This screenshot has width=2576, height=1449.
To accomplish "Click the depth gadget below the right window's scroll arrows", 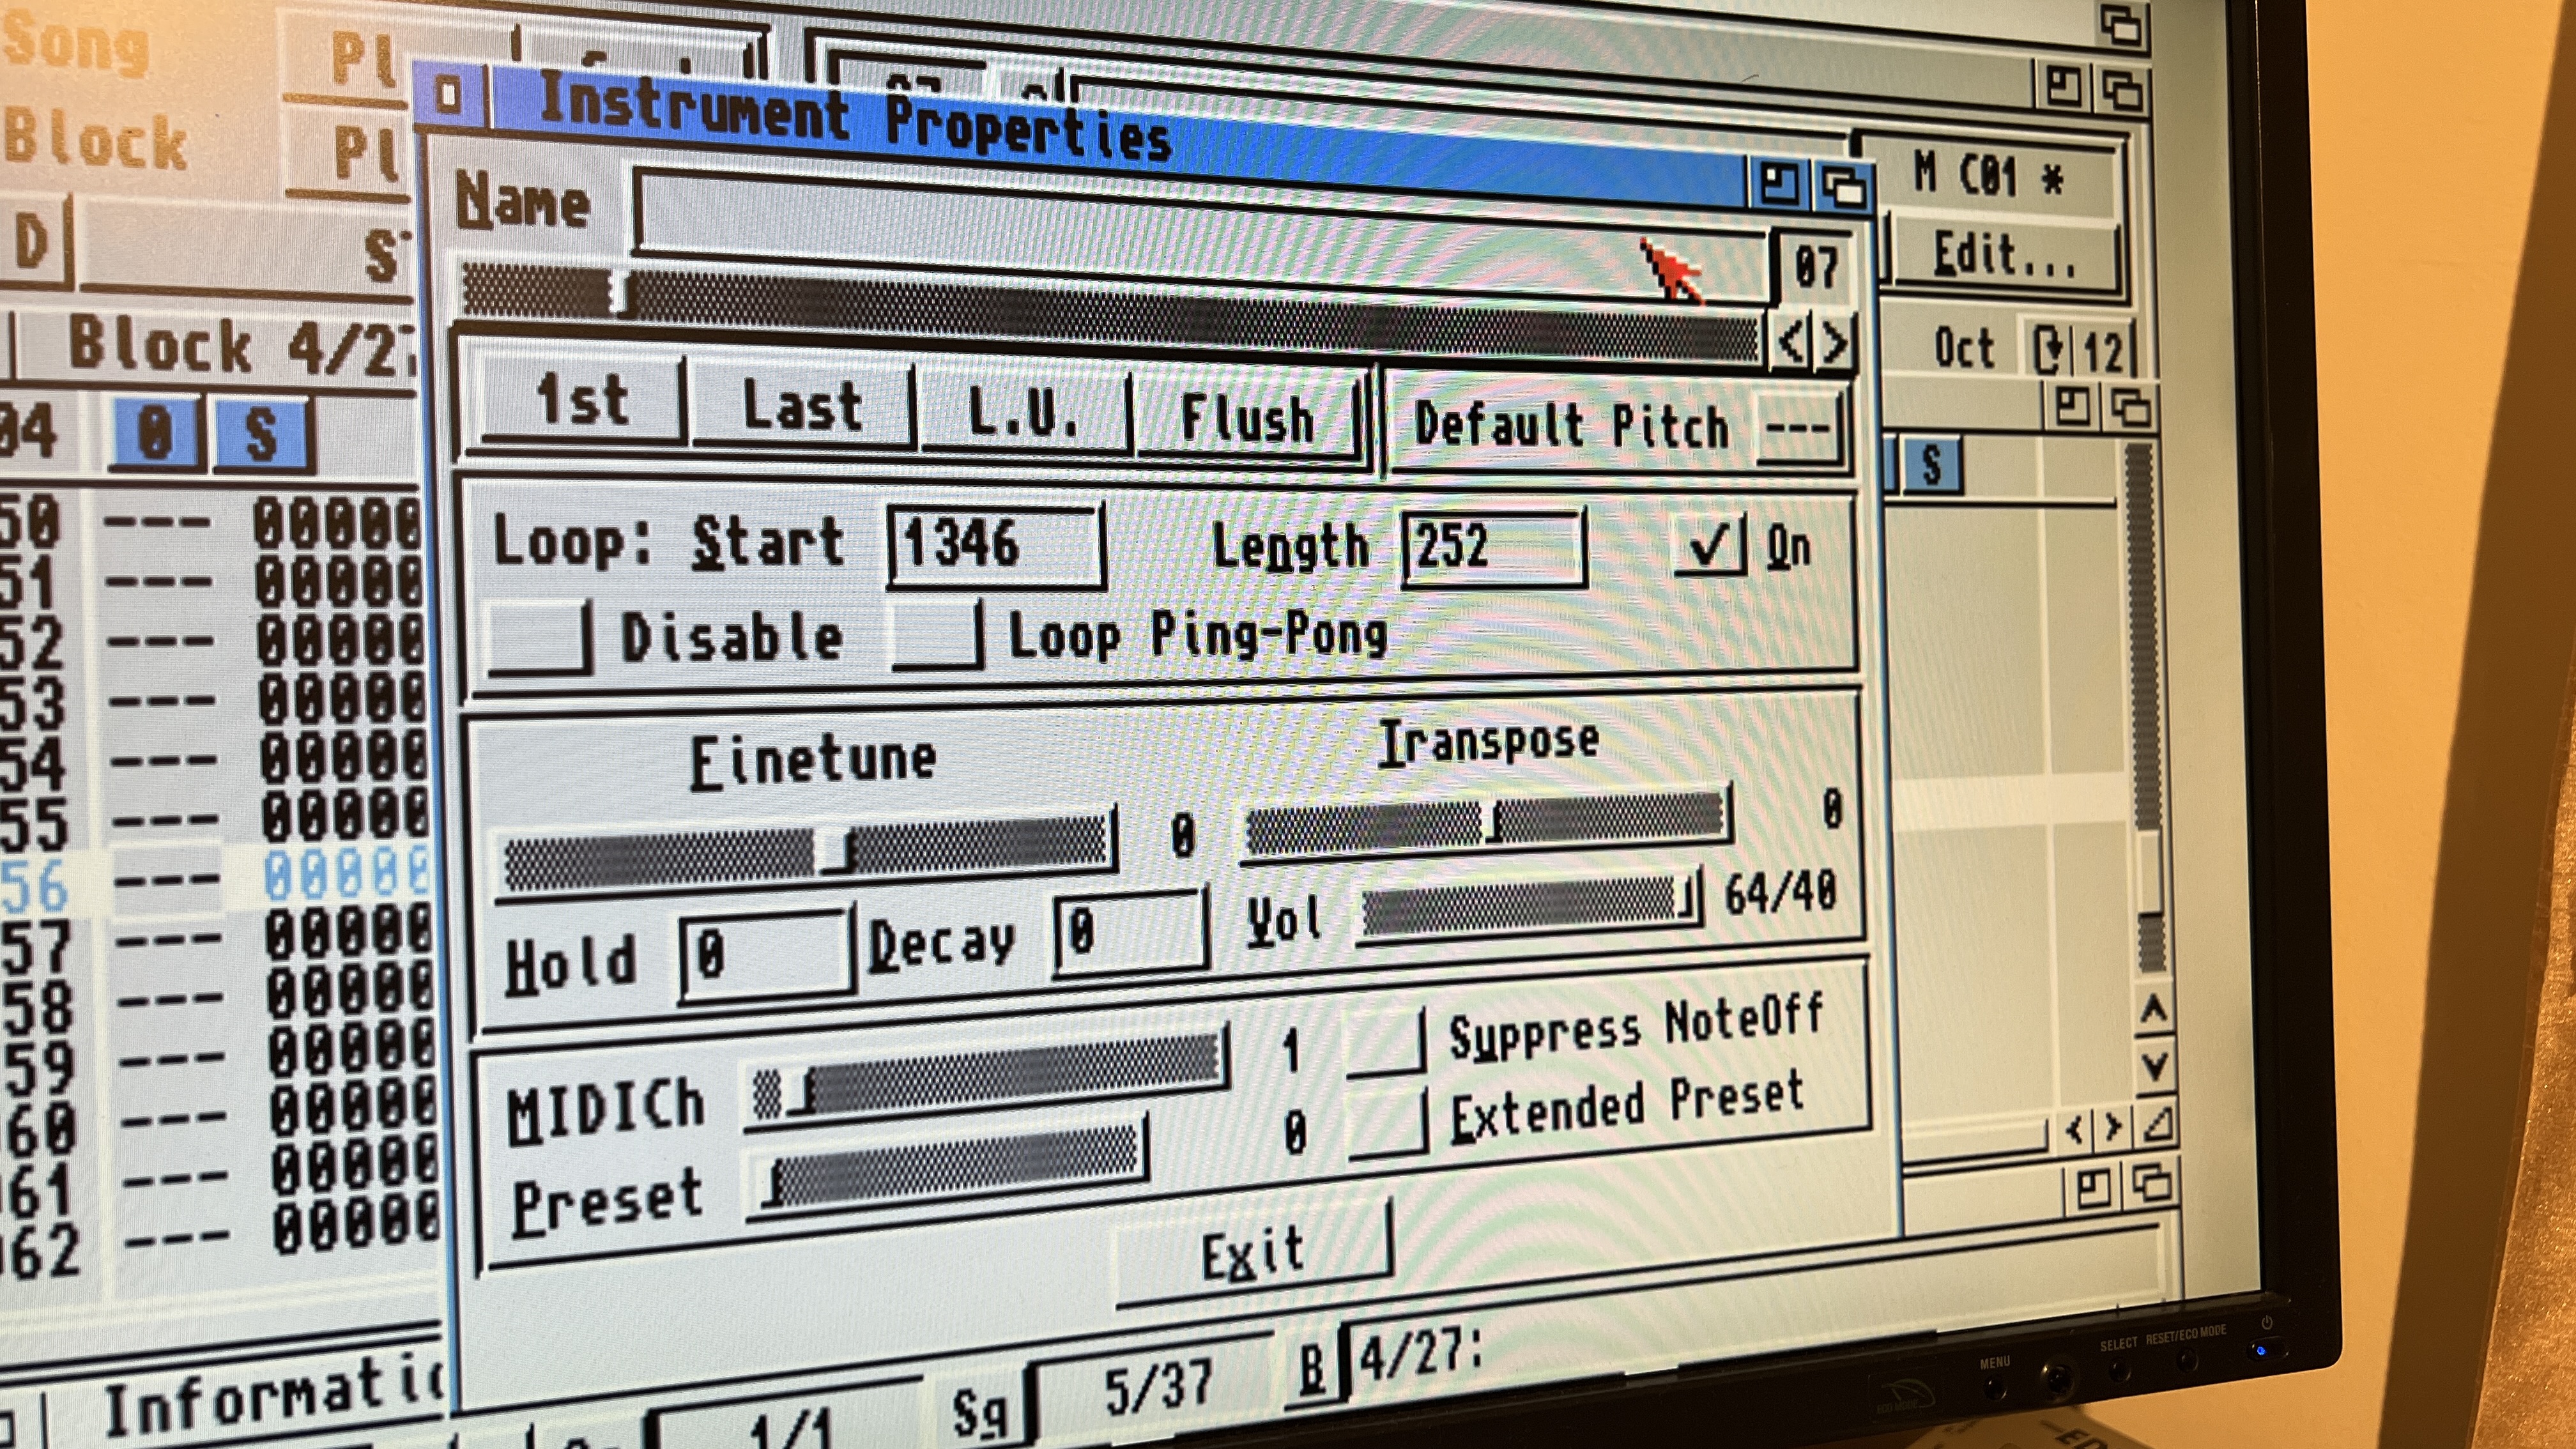I will coord(2151,1185).
